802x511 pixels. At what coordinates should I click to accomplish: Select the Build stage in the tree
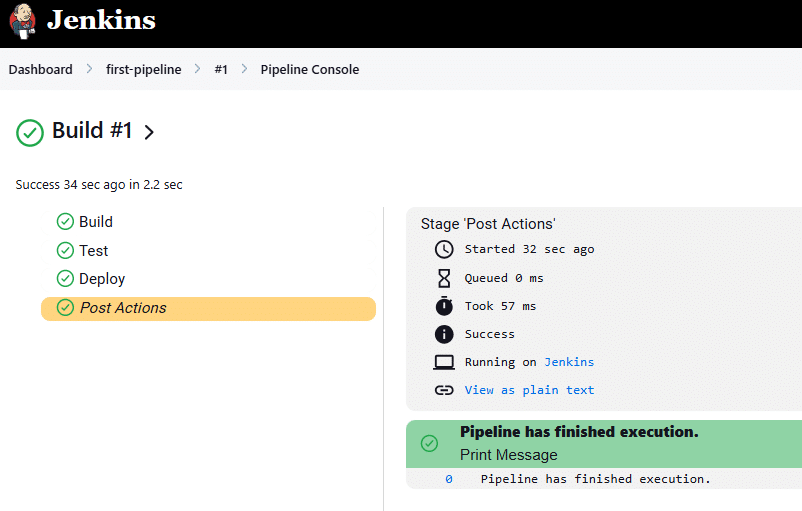96,222
